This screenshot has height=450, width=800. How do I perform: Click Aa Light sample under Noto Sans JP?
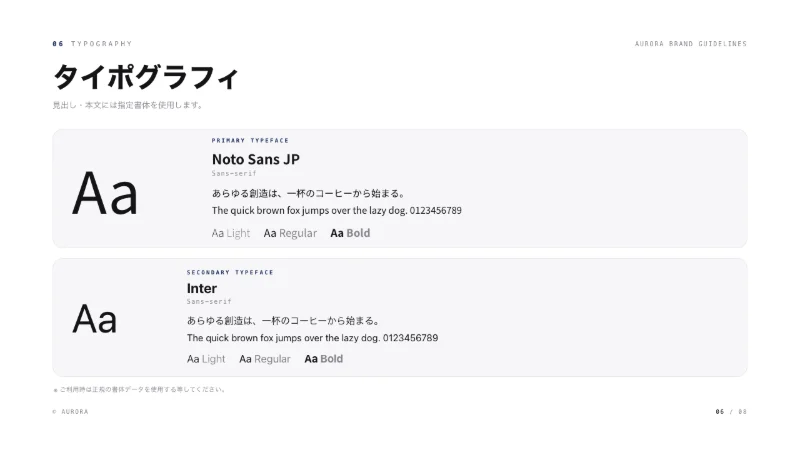(x=231, y=233)
